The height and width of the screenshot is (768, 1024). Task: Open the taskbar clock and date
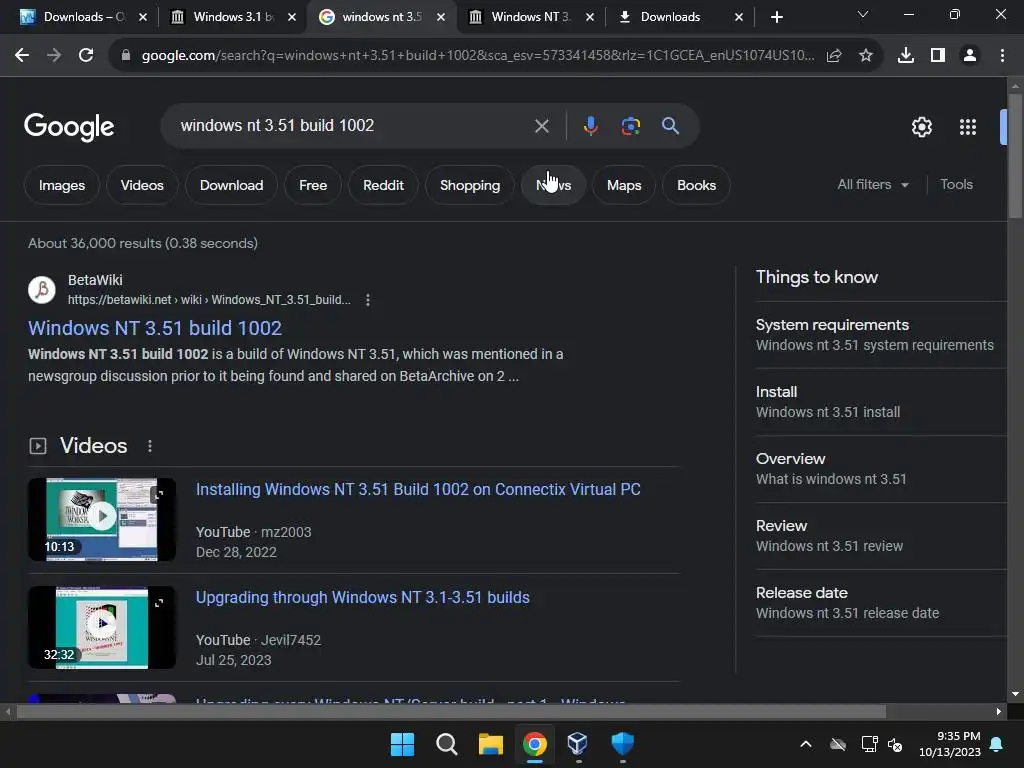pos(950,744)
